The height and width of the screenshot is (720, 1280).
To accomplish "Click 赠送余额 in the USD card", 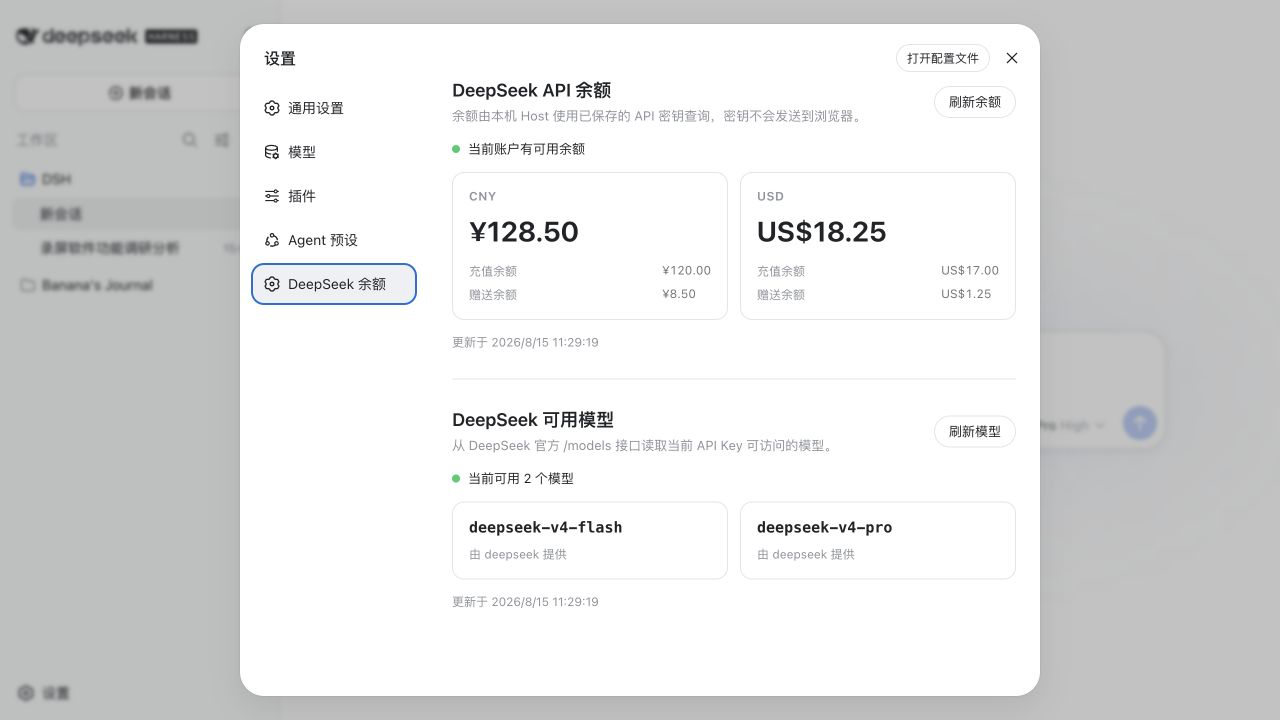I will 781,295.
